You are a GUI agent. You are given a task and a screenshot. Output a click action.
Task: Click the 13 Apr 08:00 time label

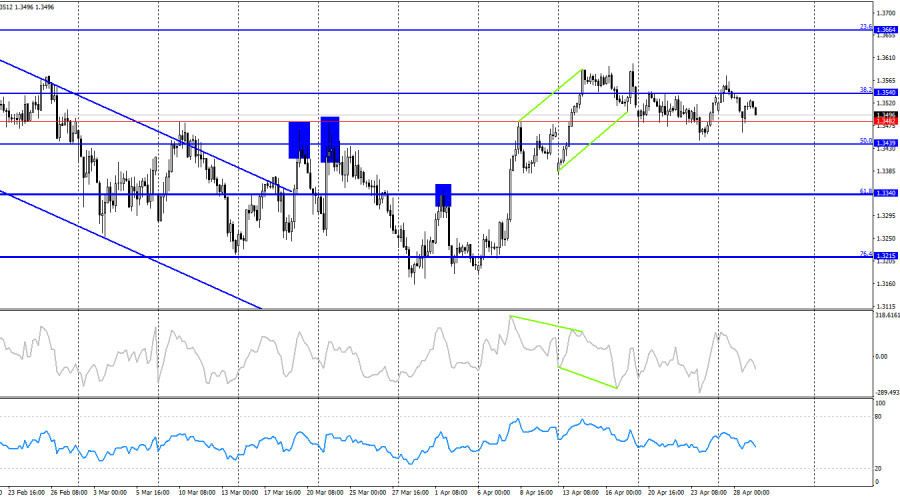coord(581,493)
